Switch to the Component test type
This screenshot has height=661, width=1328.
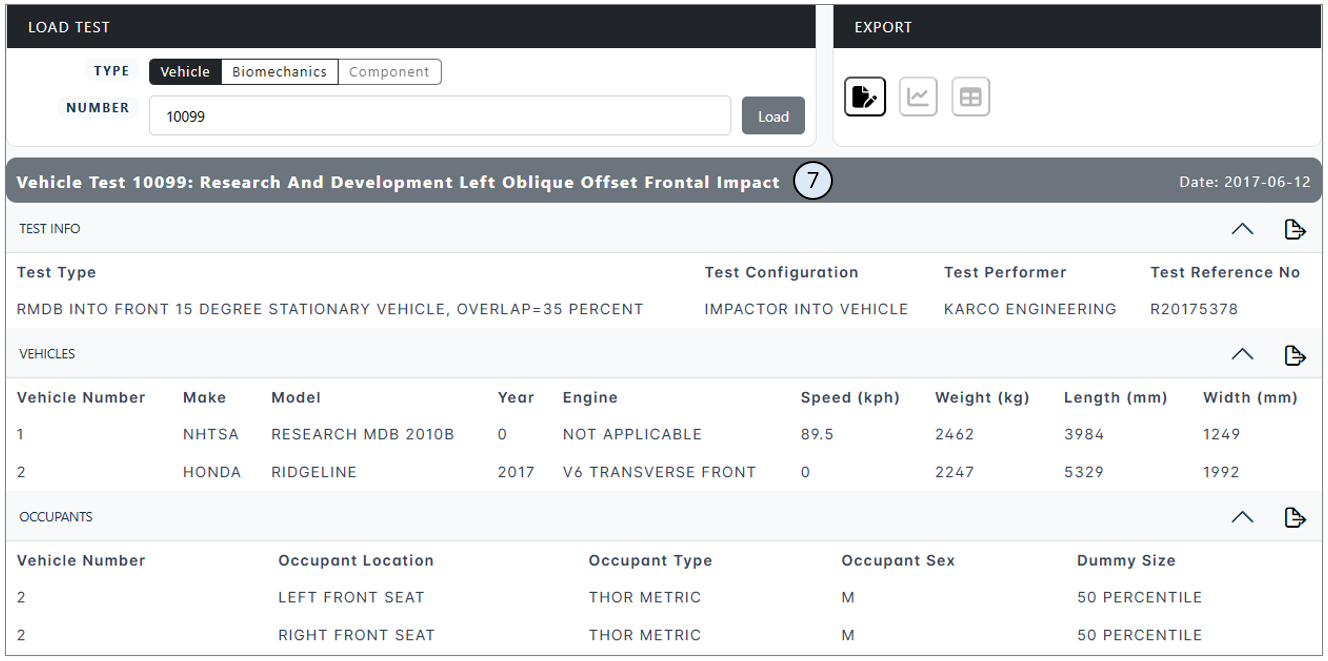389,71
